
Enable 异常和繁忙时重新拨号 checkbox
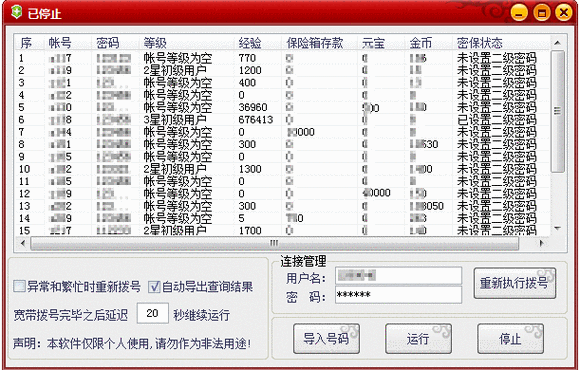[x=20, y=286]
